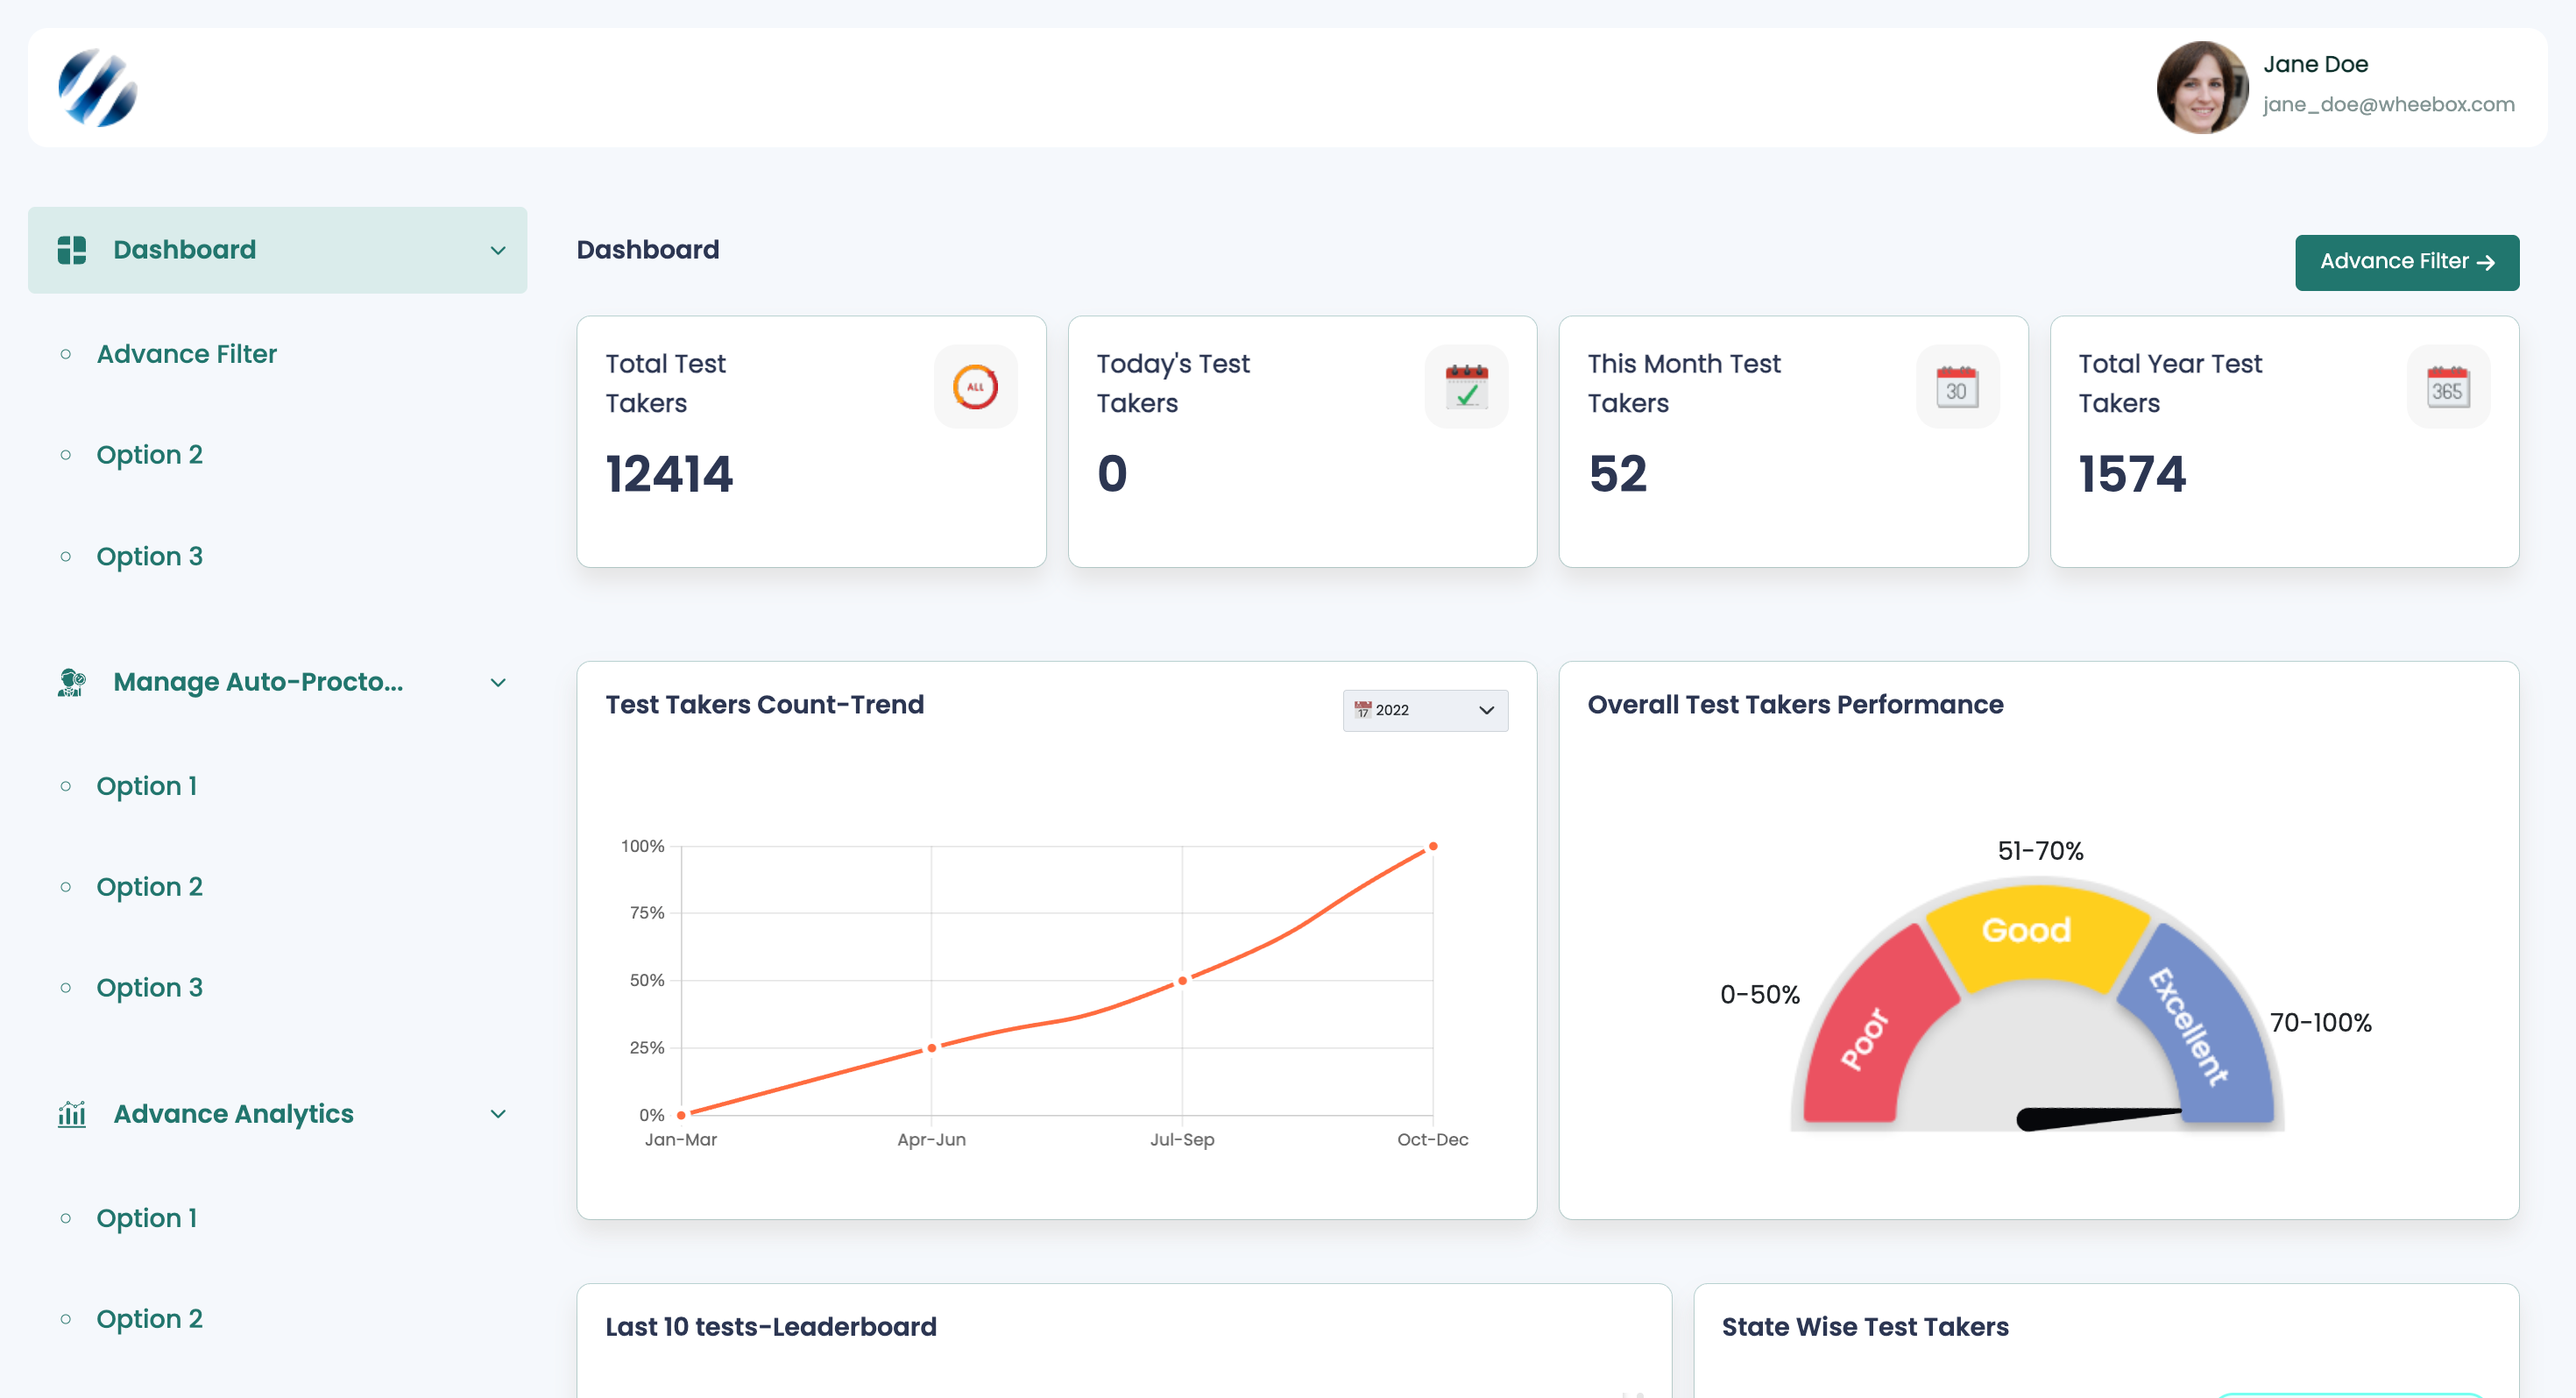Click the Dashboard grid icon in sidebar
The width and height of the screenshot is (2576, 1398).
click(x=72, y=250)
